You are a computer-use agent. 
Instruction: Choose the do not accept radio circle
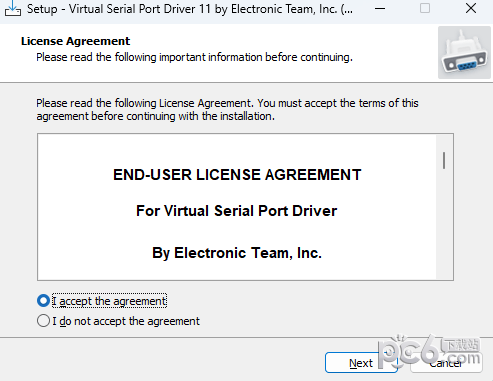pyautogui.click(x=43, y=321)
